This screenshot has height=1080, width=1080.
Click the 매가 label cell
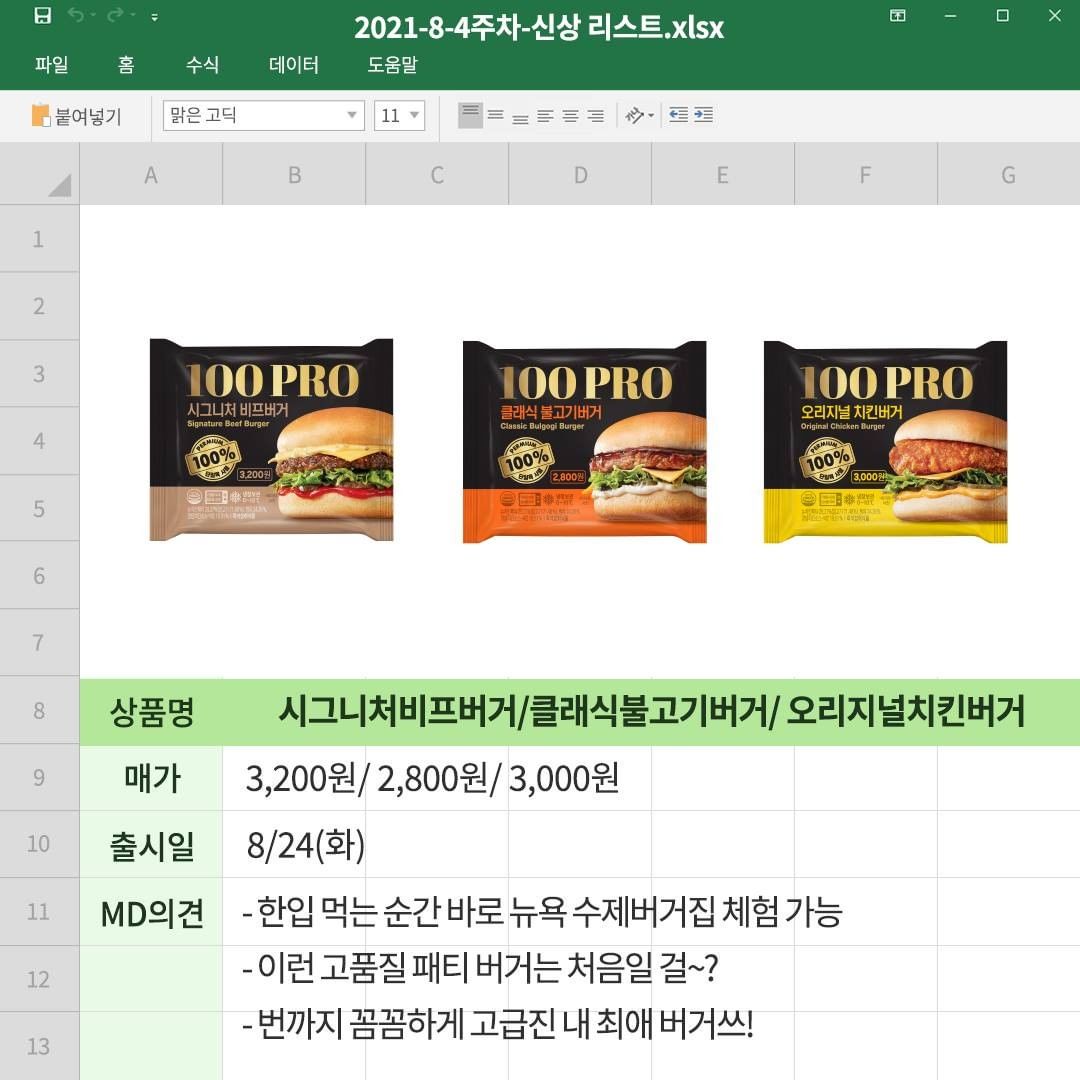coord(152,778)
